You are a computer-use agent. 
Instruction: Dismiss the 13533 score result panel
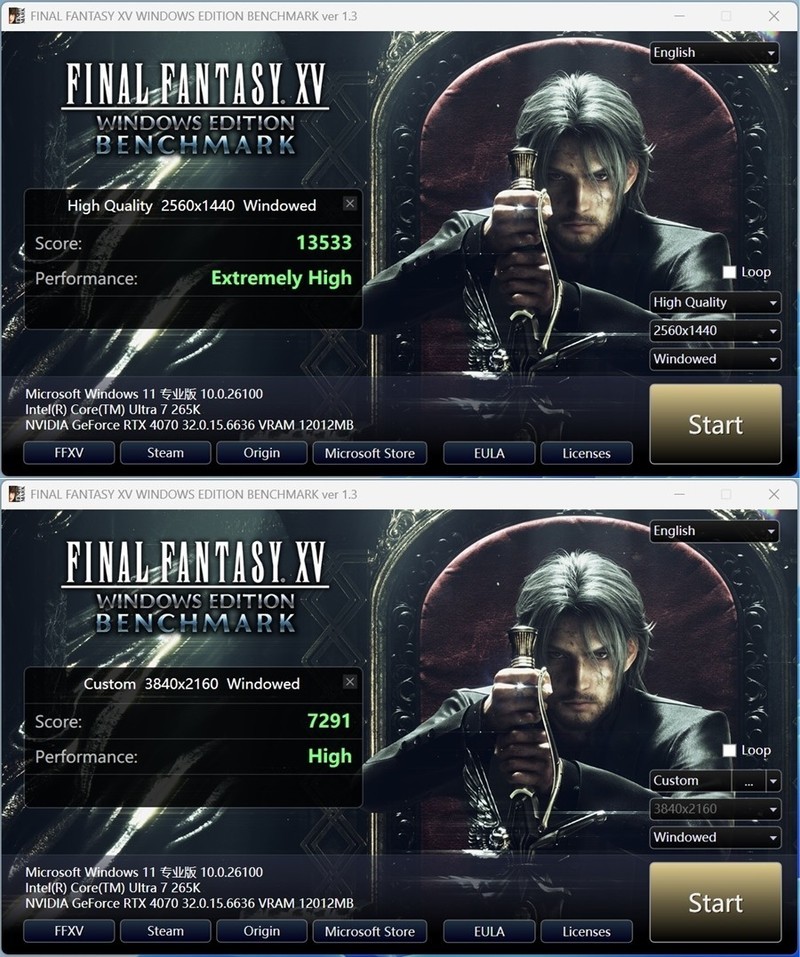pyautogui.click(x=350, y=203)
